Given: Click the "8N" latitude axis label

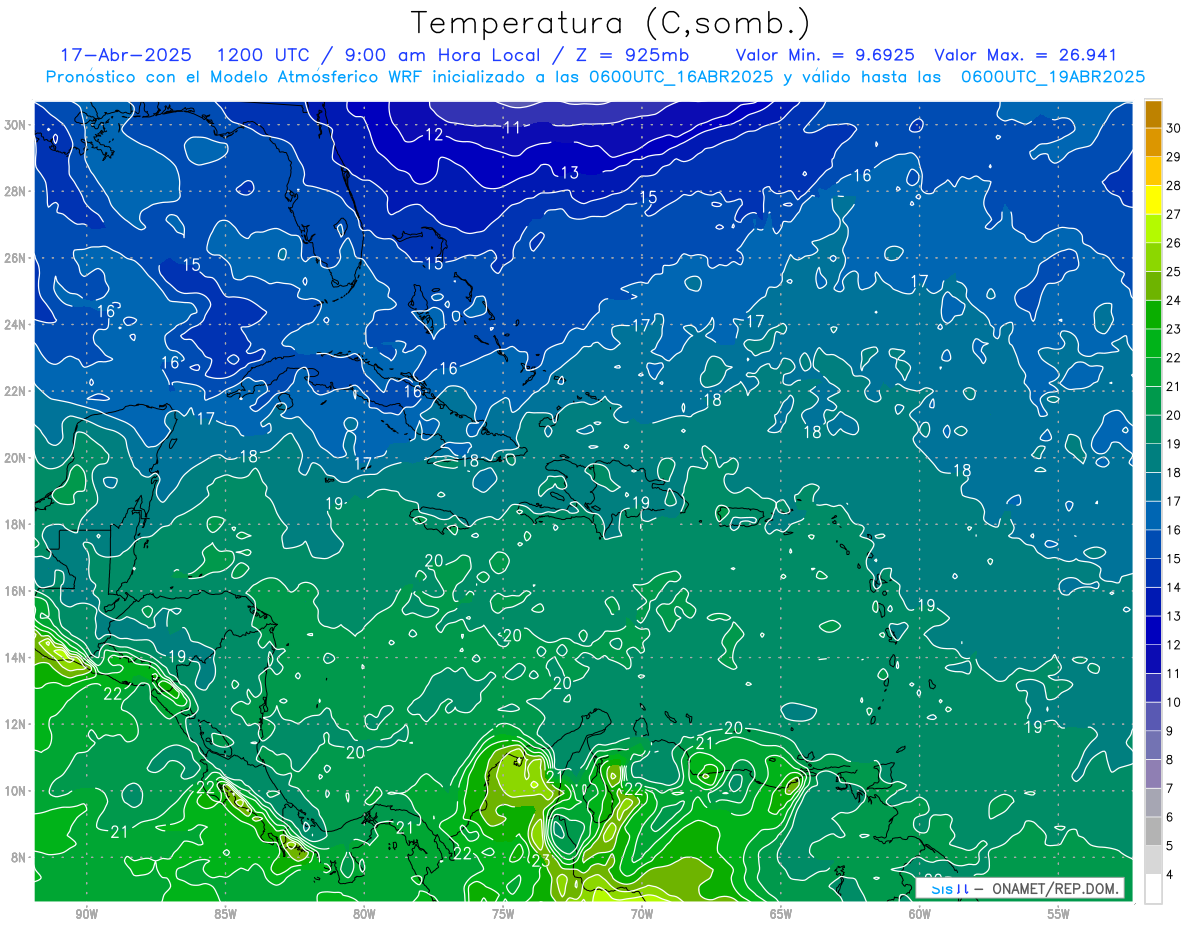Looking at the screenshot, I should [x=19, y=857].
